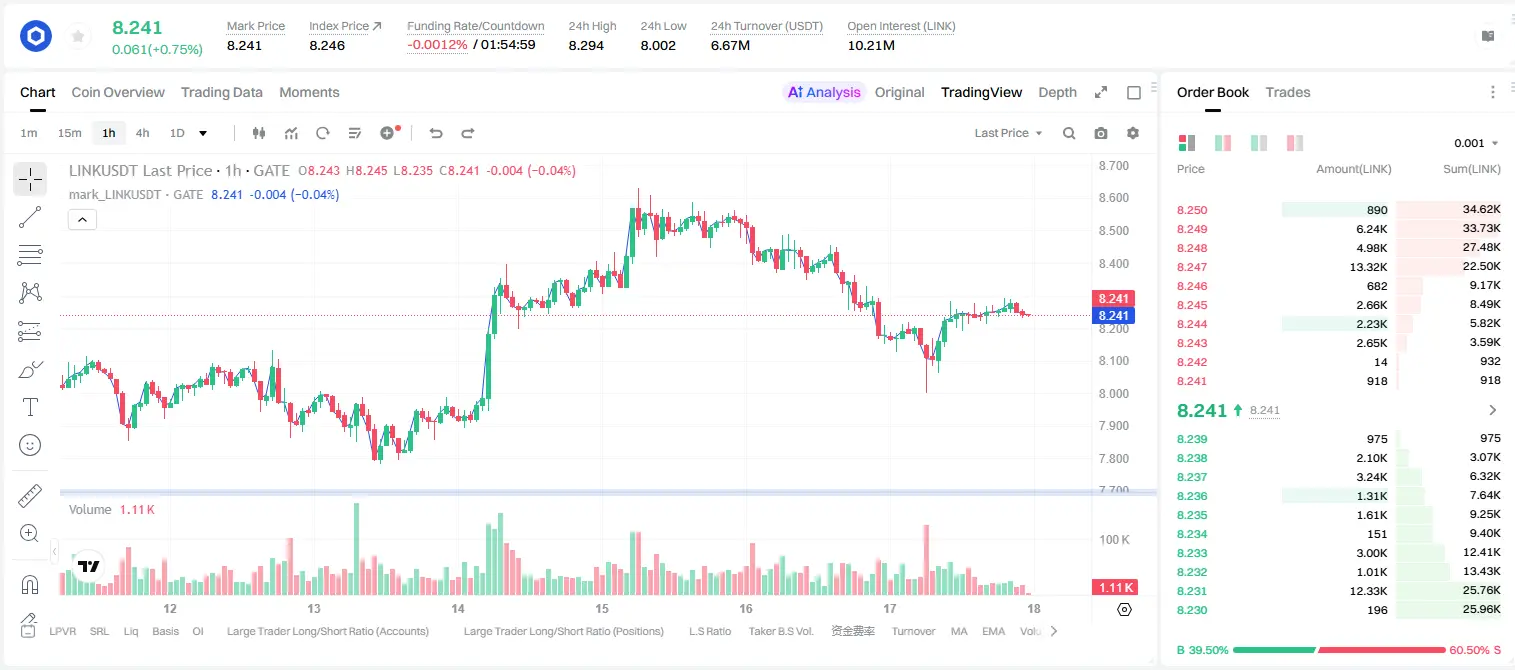The width and height of the screenshot is (1515, 670).
Task: Switch to Depth chart view
Action: click(x=1057, y=92)
